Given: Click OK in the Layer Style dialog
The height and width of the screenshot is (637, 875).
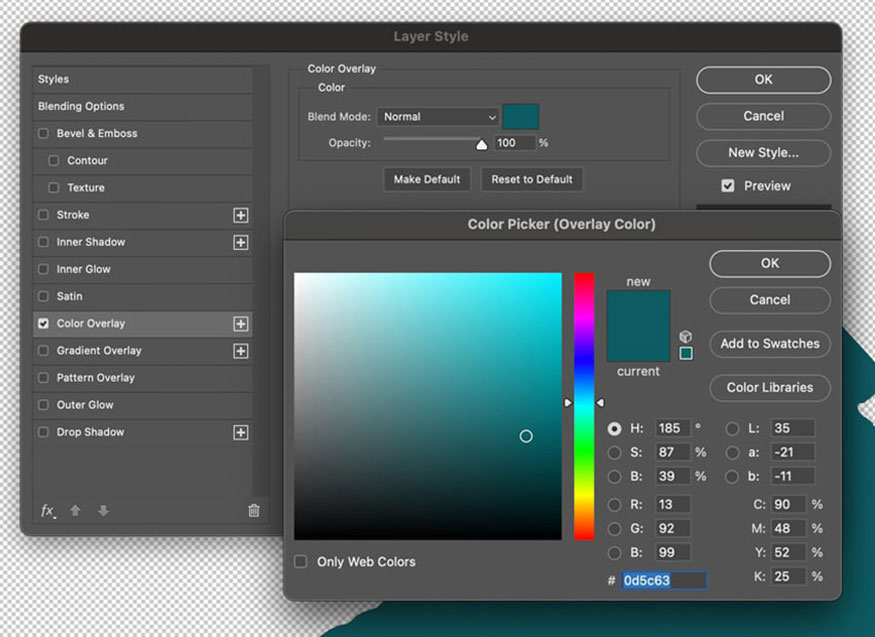Looking at the screenshot, I should coord(763,80).
